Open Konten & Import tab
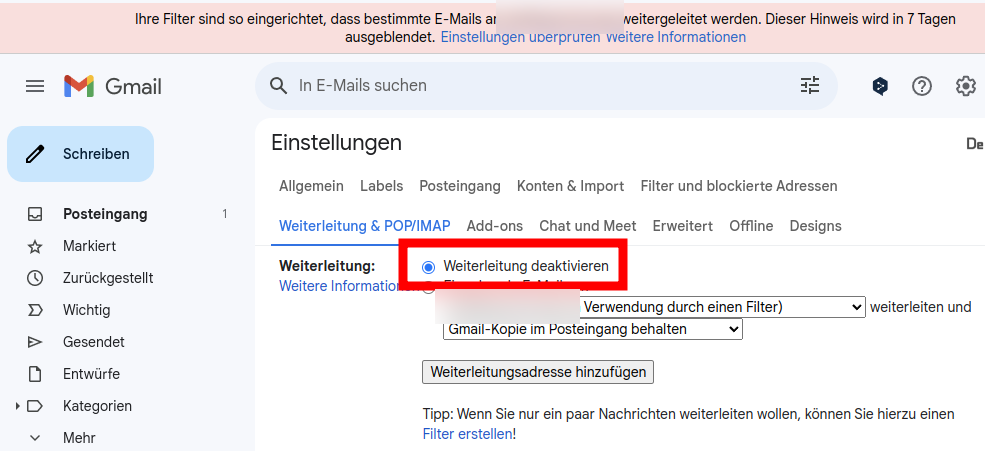 click(x=570, y=187)
